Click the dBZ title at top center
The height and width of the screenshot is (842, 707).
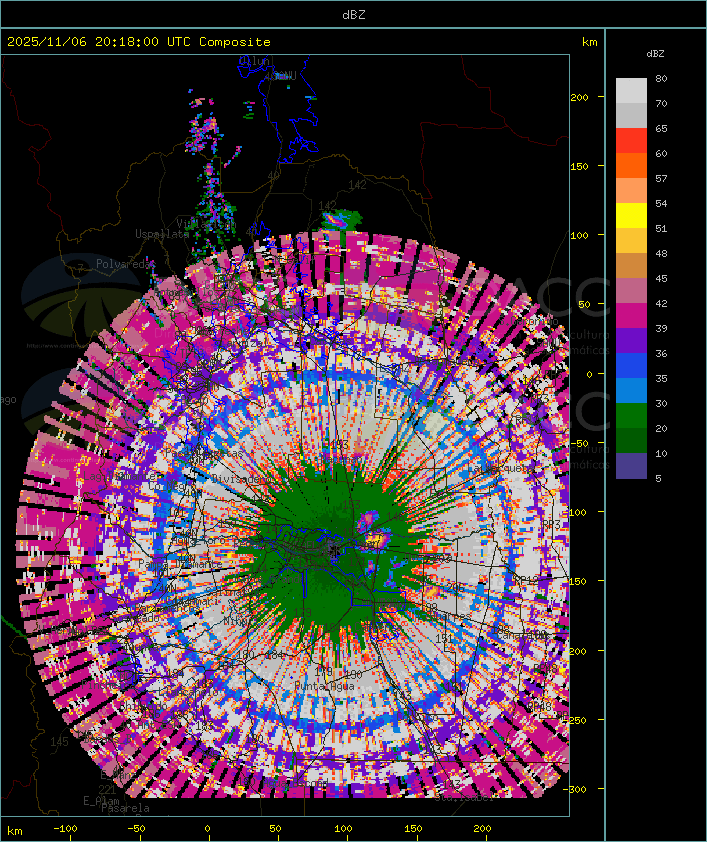coord(354,15)
